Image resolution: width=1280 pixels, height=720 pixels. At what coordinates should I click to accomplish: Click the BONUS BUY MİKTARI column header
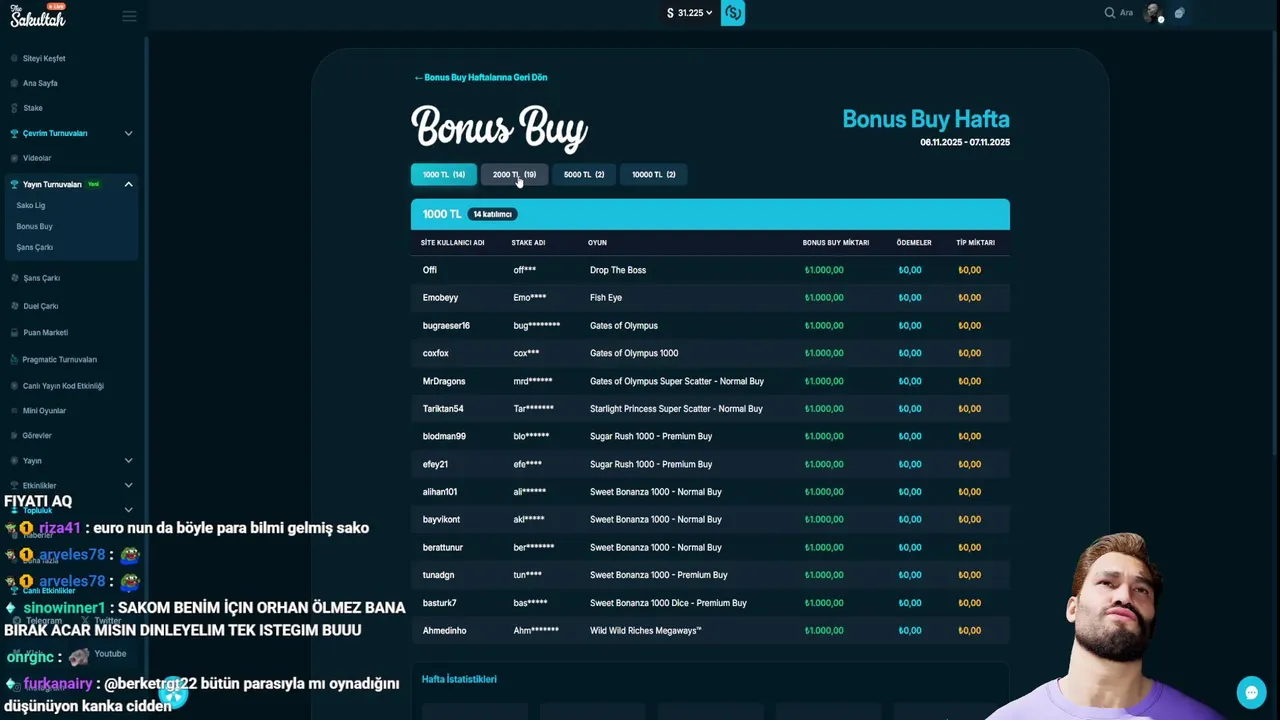tap(835, 242)
